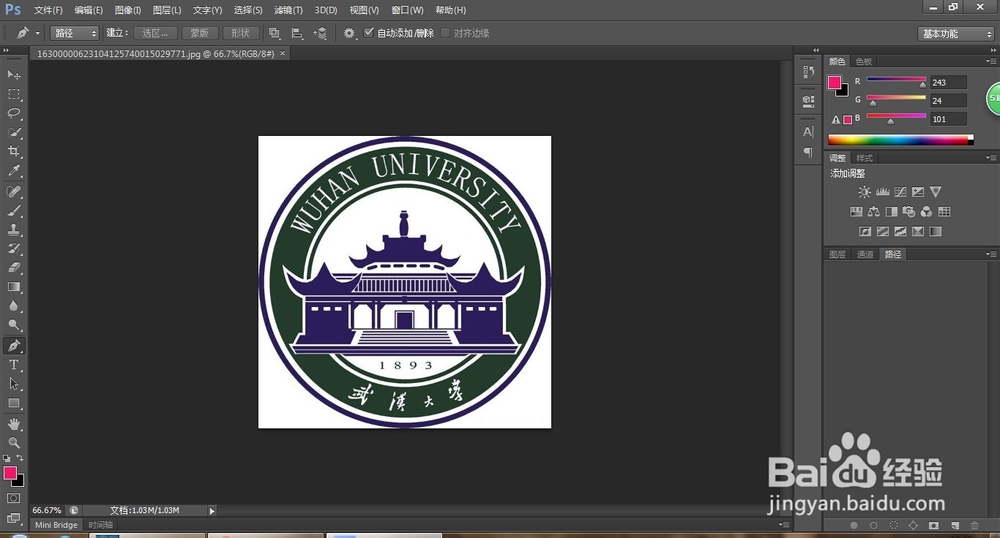The width and height of the screenshot is (1000, 538).
Task: Add a Channel Mixer adjustment
Action: click(926, 212)
